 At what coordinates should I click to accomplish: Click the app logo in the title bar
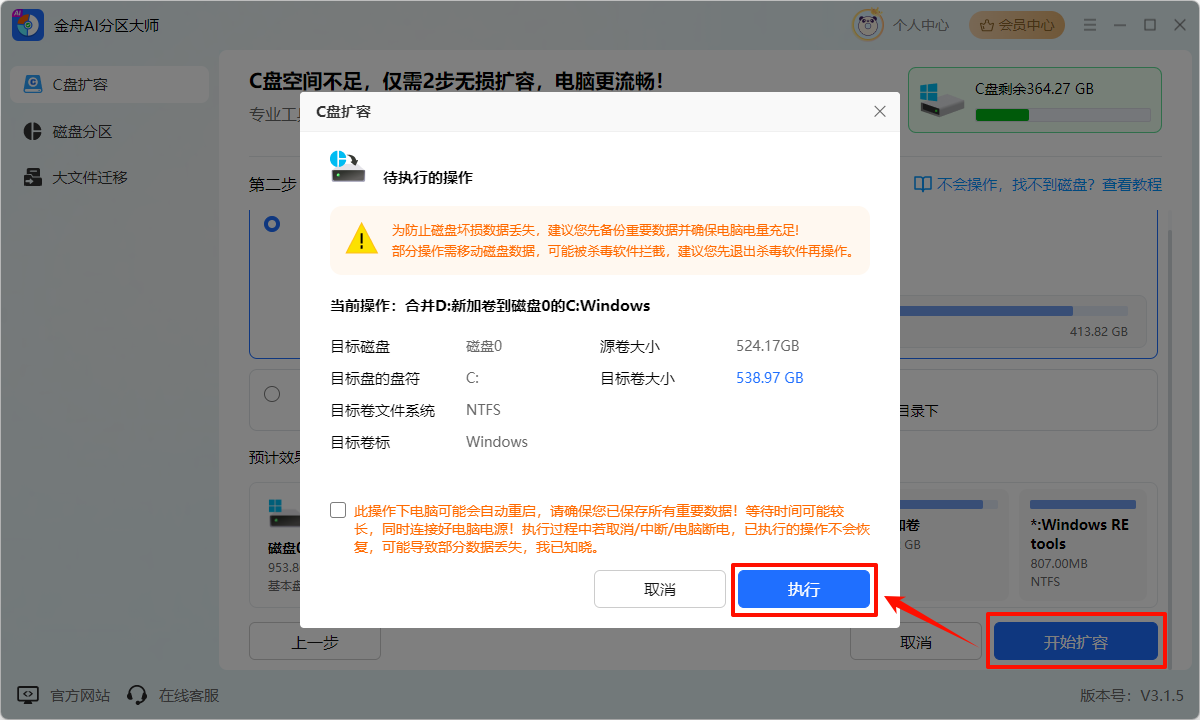[x=28, y=25]
